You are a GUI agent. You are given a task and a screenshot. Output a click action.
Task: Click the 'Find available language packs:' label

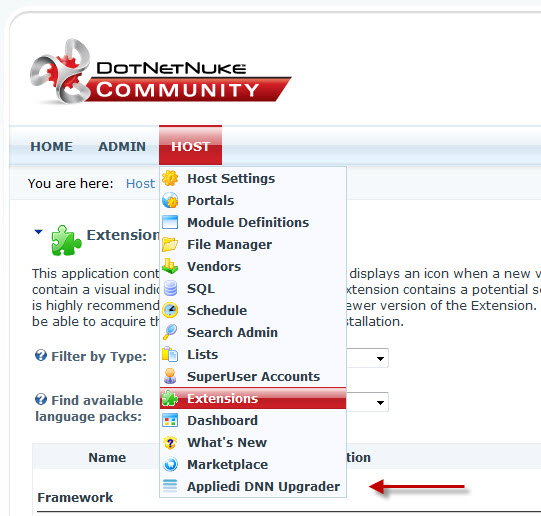pyautogui.click(x=89, y=408)
